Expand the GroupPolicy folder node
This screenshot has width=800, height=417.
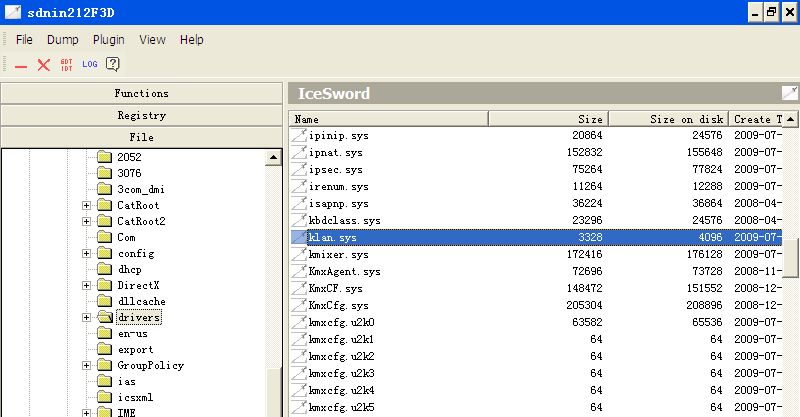[x=87, y=365]
